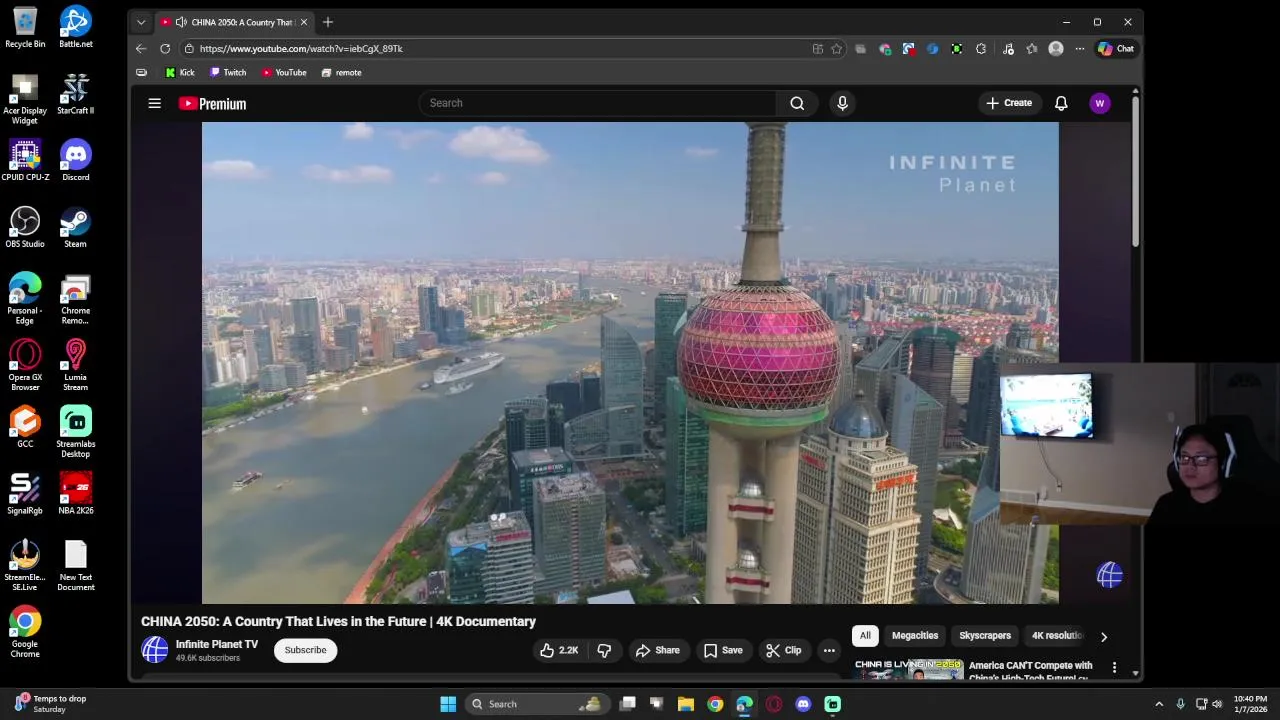Open more actions ellipsis under video
This screenshot has height=720, width=1280.
coord(829,650)
